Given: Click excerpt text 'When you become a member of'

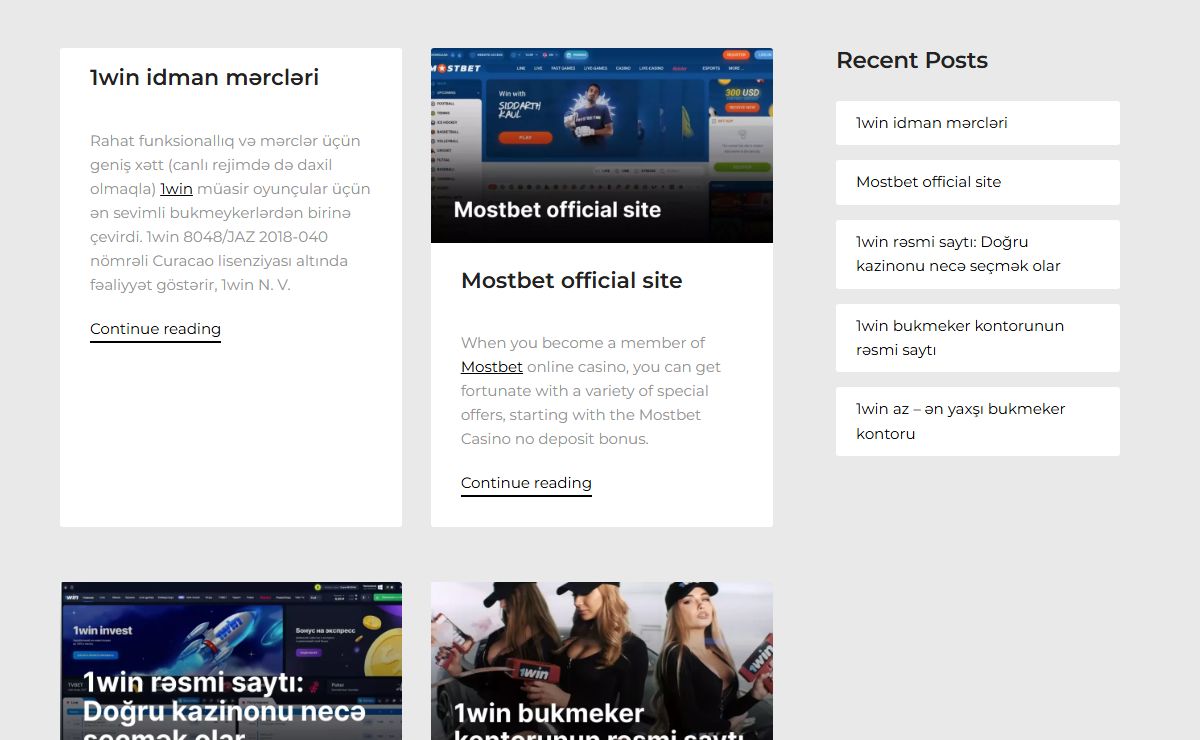Looking at the screenshot, I should click(583, 343).
